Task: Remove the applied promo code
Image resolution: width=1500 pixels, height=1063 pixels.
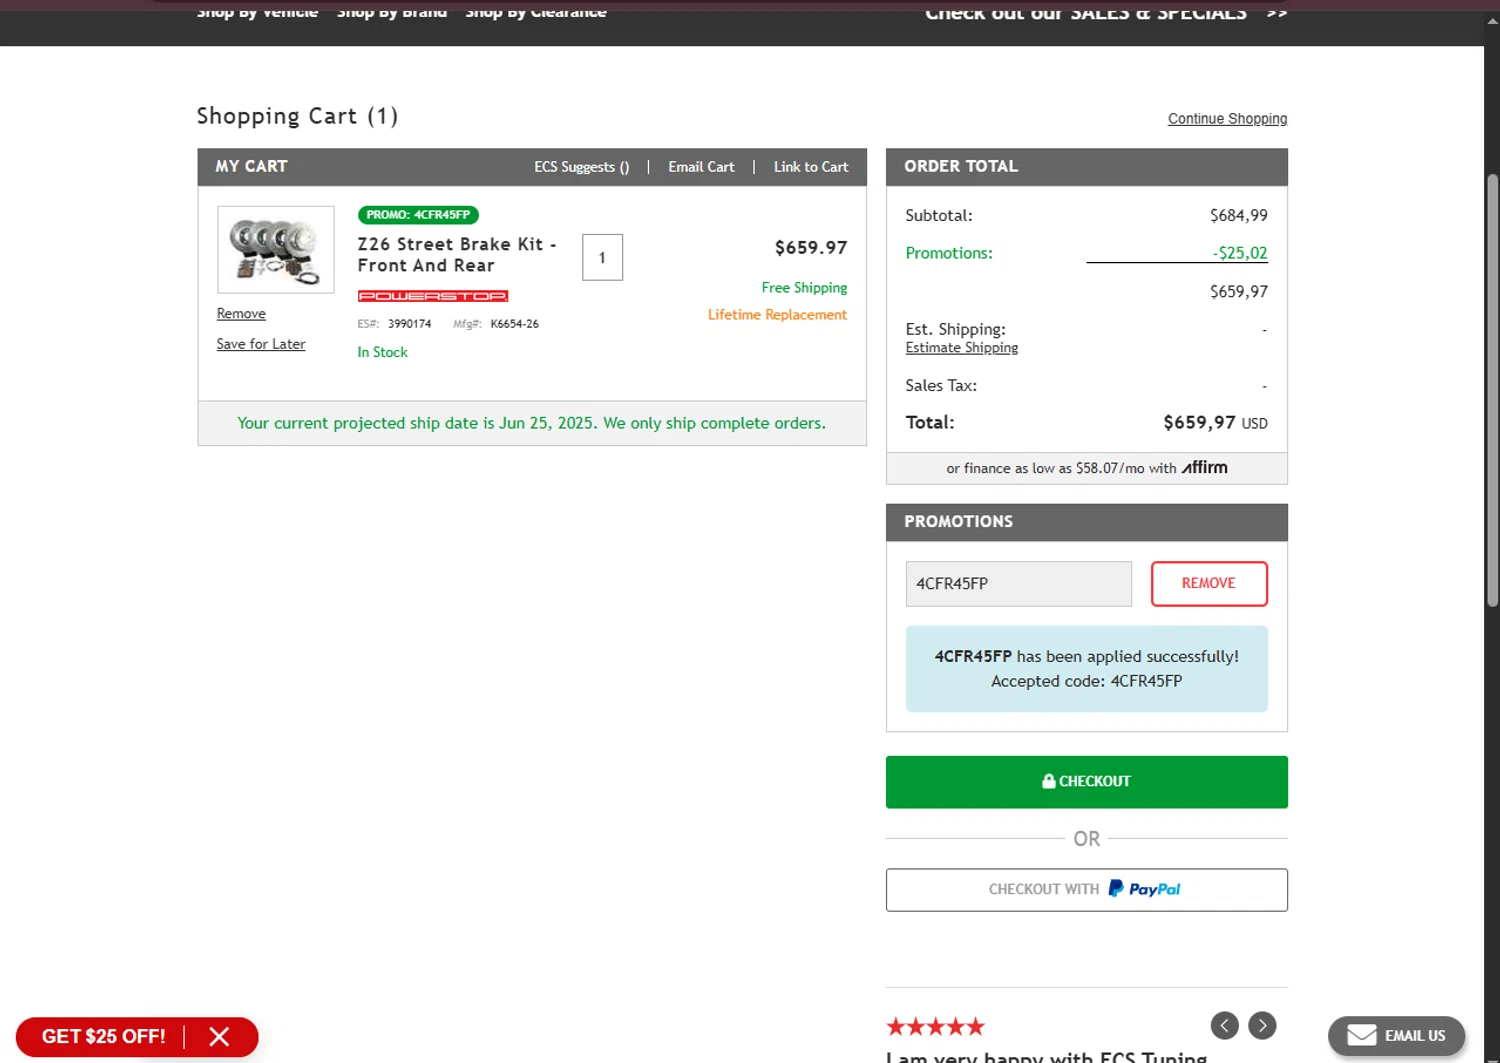Action: pyautogui.click(x=1208, y=584)
